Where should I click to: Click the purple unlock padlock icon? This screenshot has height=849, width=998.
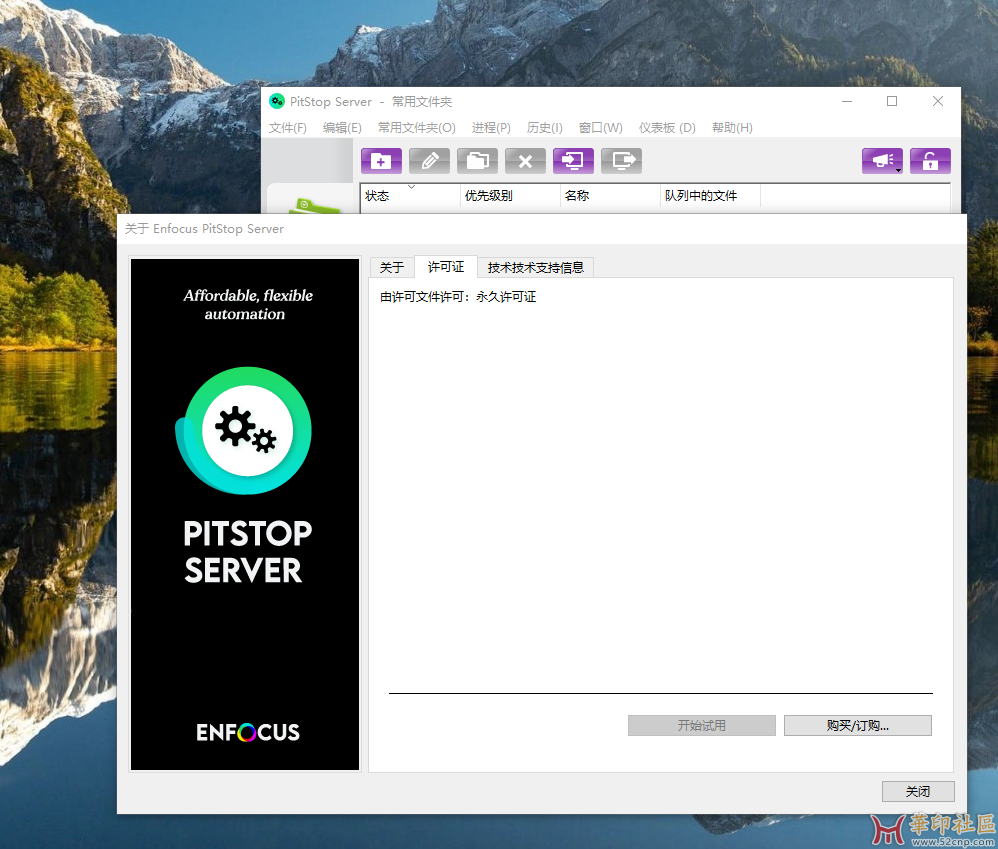(x=930, y=161)
